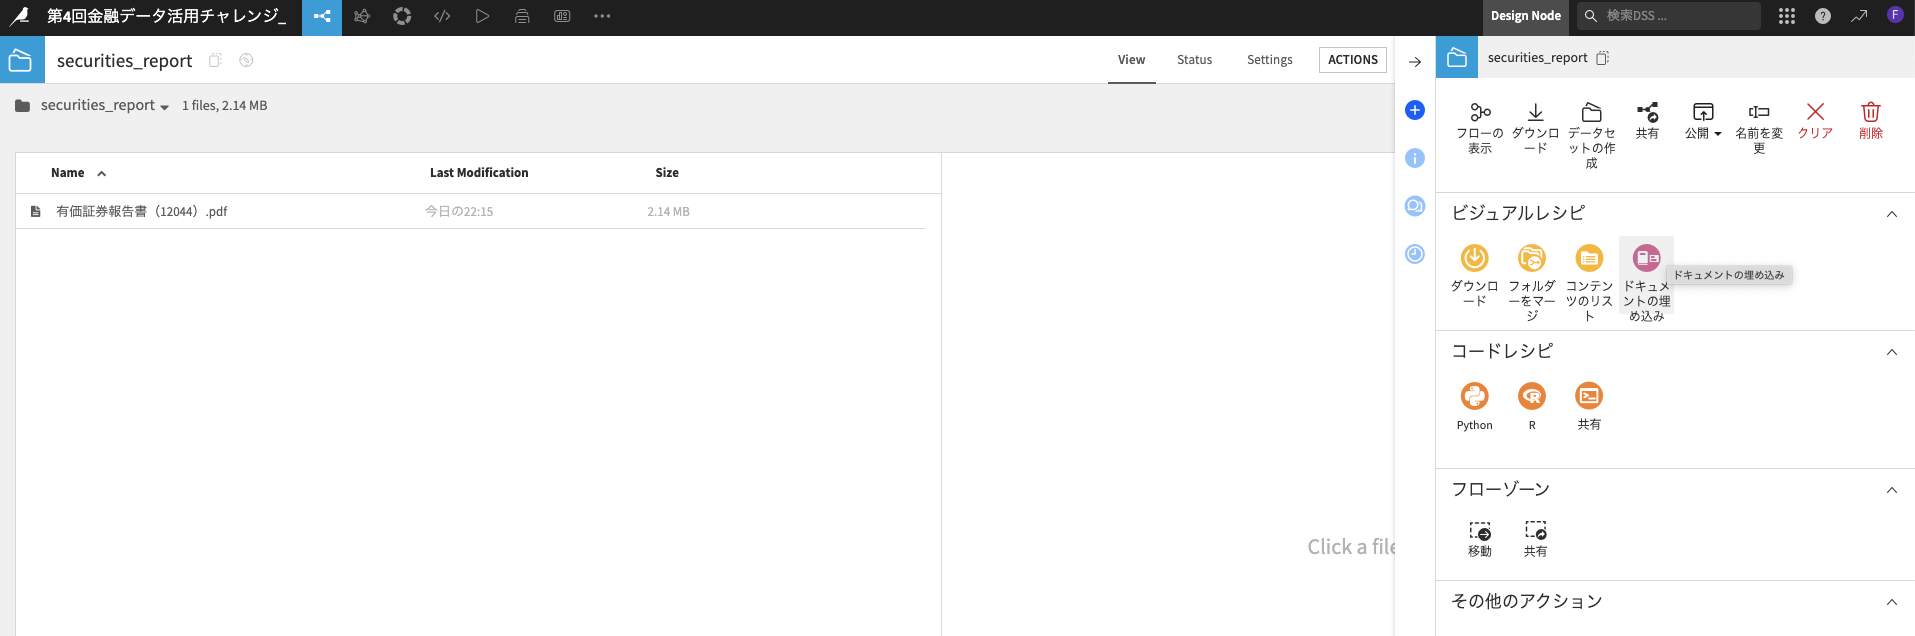Open the jobs play icon
Viewport: 1915px width, 636px height.
point(482,16)
